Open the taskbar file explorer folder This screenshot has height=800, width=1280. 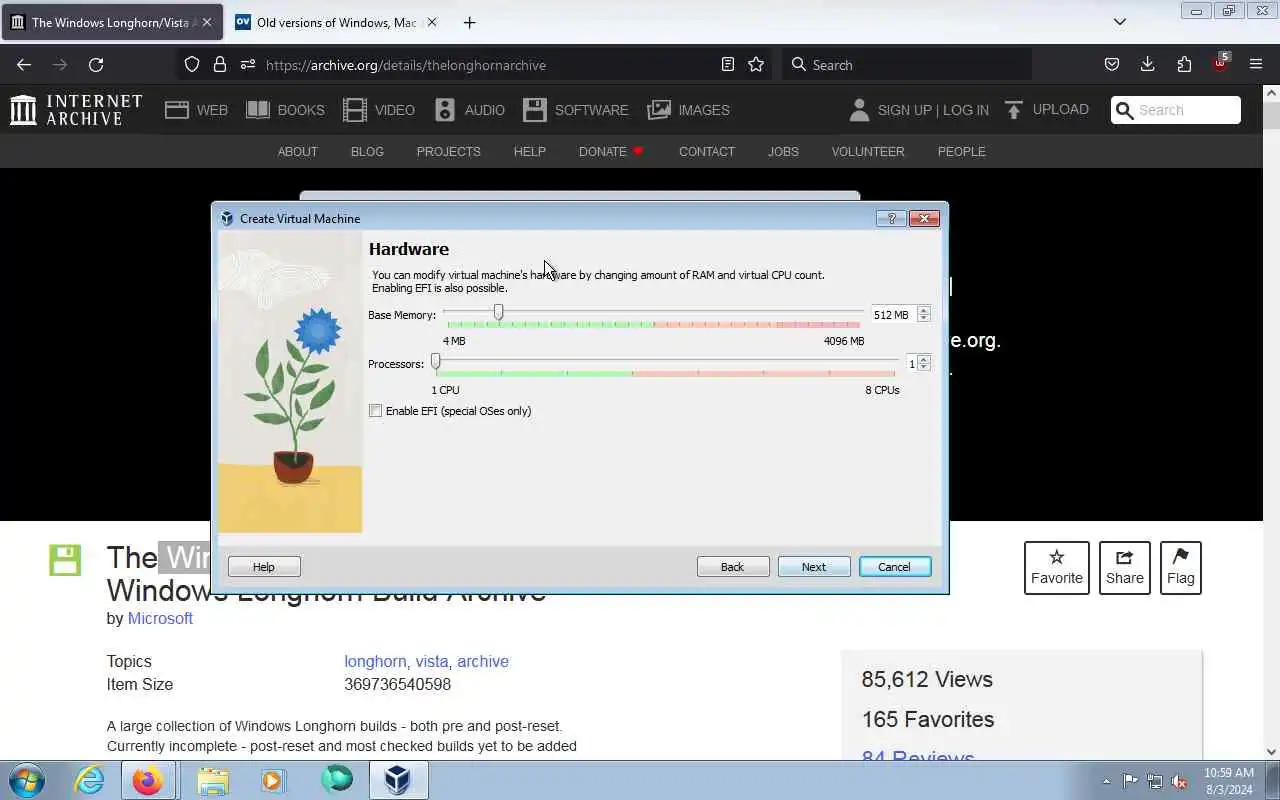point(213,780)
